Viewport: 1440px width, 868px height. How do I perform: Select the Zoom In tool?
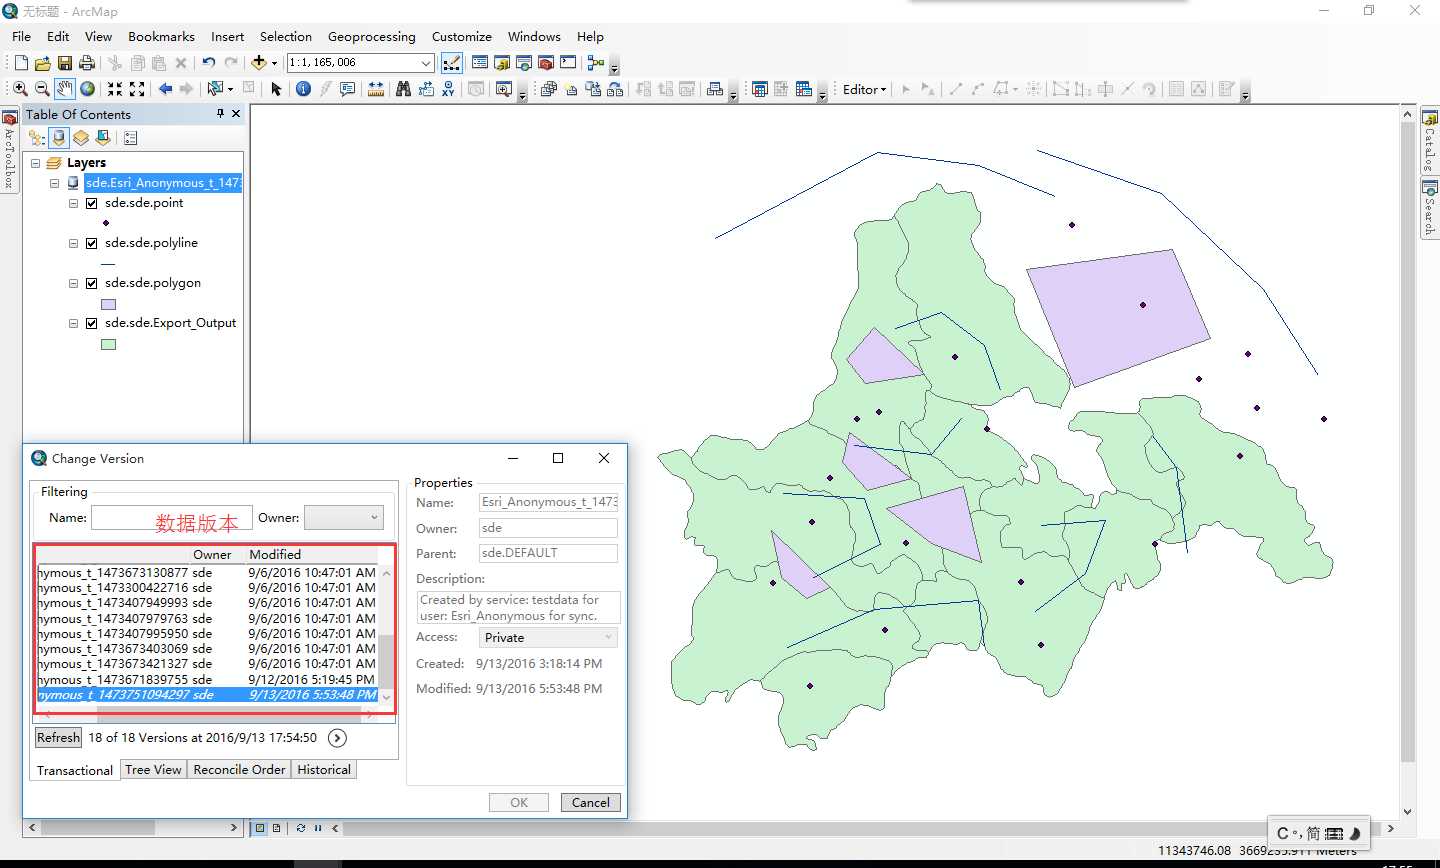[20, 89]
